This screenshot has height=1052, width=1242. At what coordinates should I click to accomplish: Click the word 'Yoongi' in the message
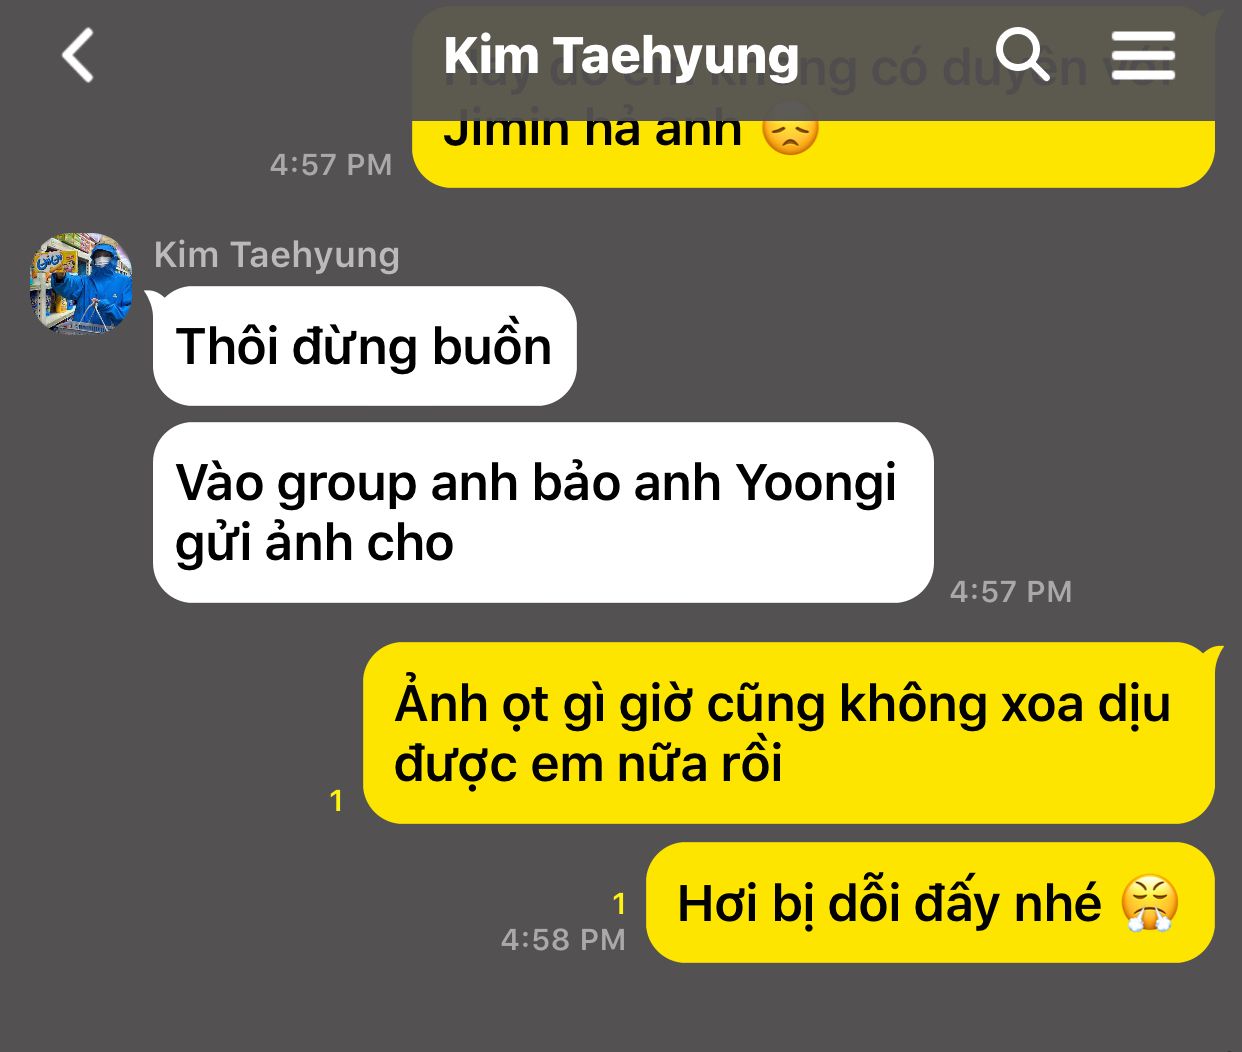[x=816, y=484]
